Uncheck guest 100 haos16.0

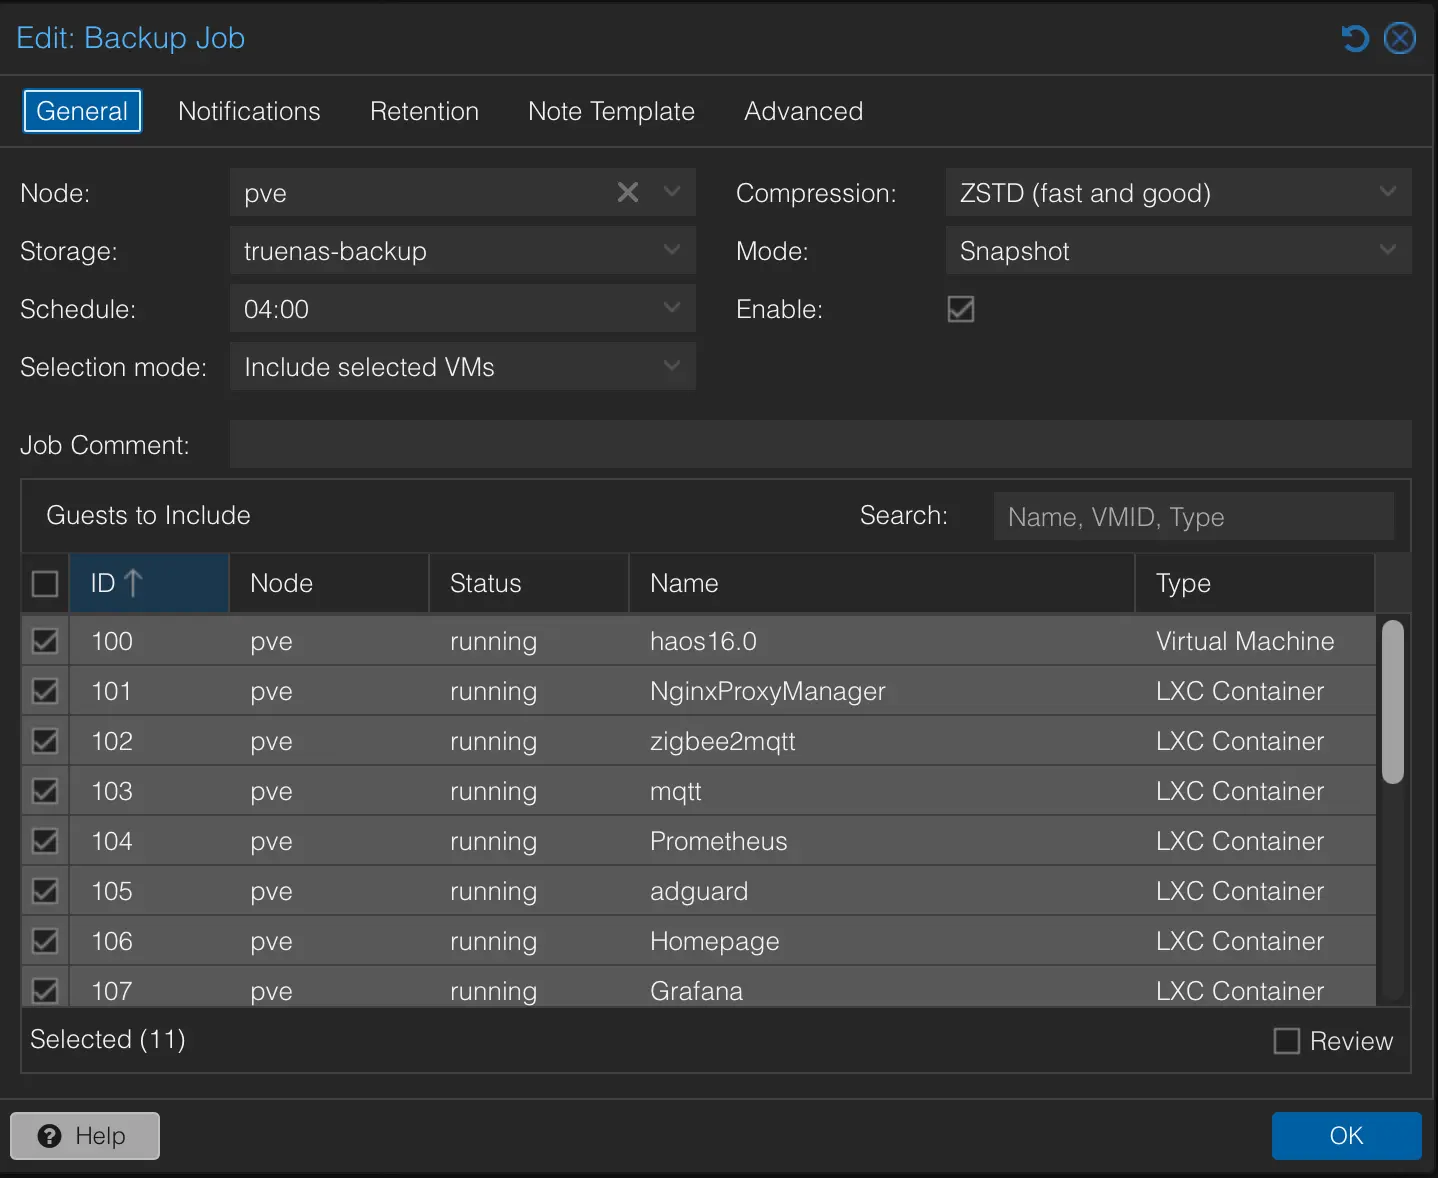[x=45, y=641]
